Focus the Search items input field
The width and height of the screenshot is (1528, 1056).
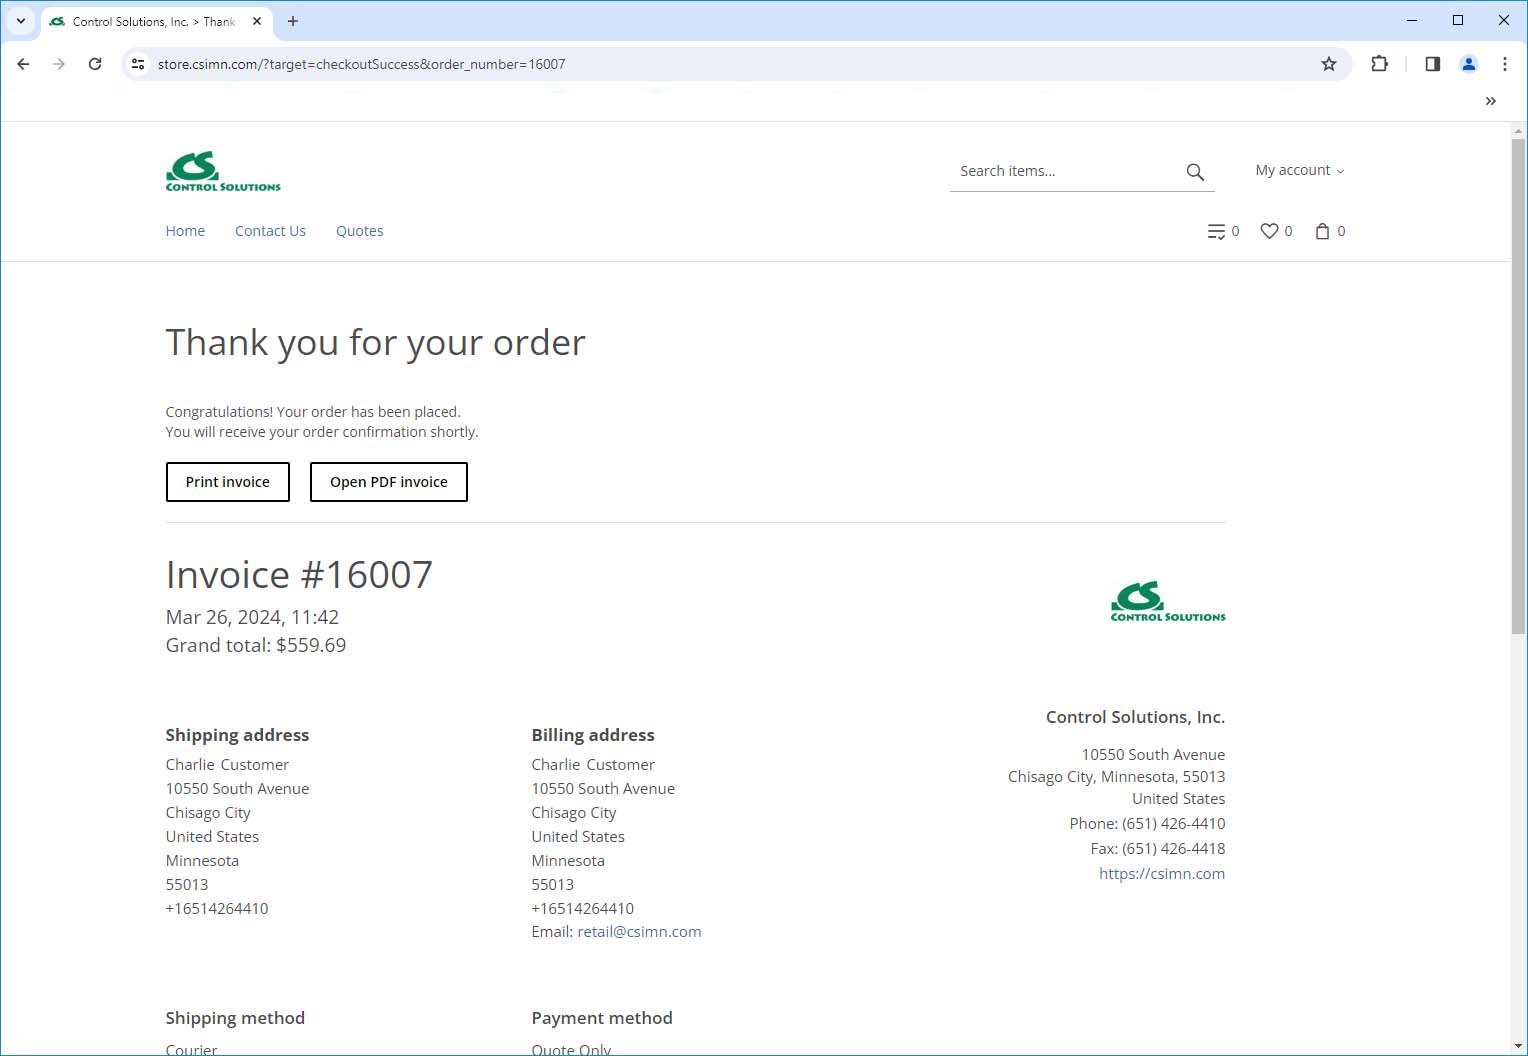pyautogui.click(x=1065, y=171)
